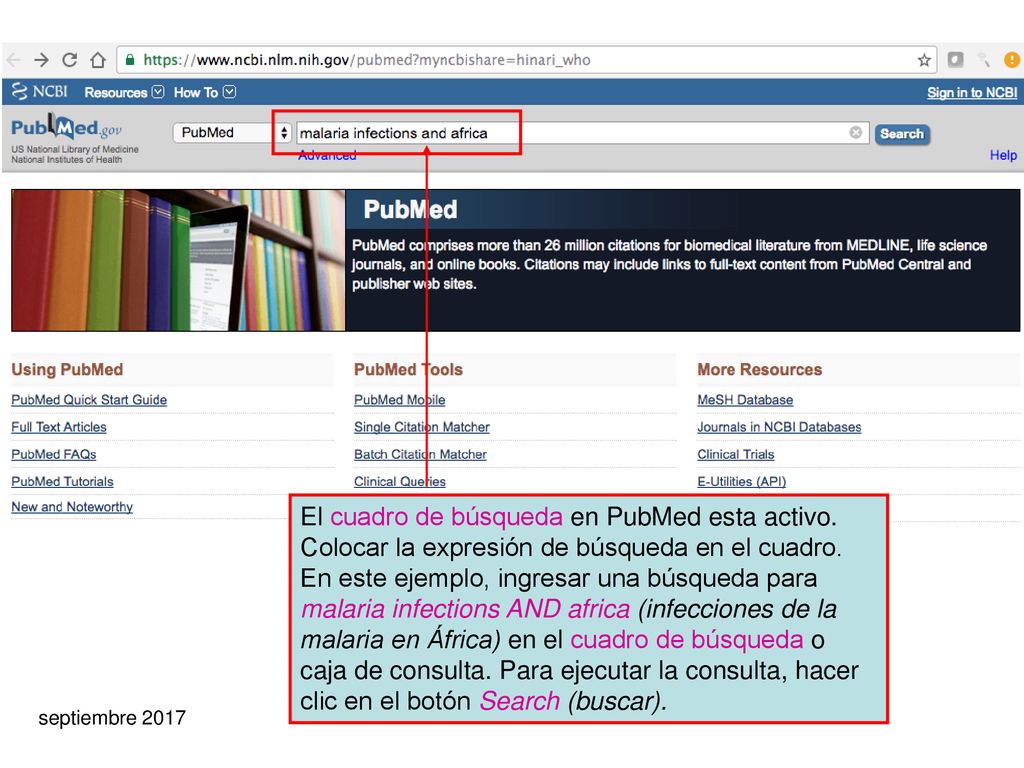Click the bookshelf banner image
The image size is (1024, 768).
178,260
